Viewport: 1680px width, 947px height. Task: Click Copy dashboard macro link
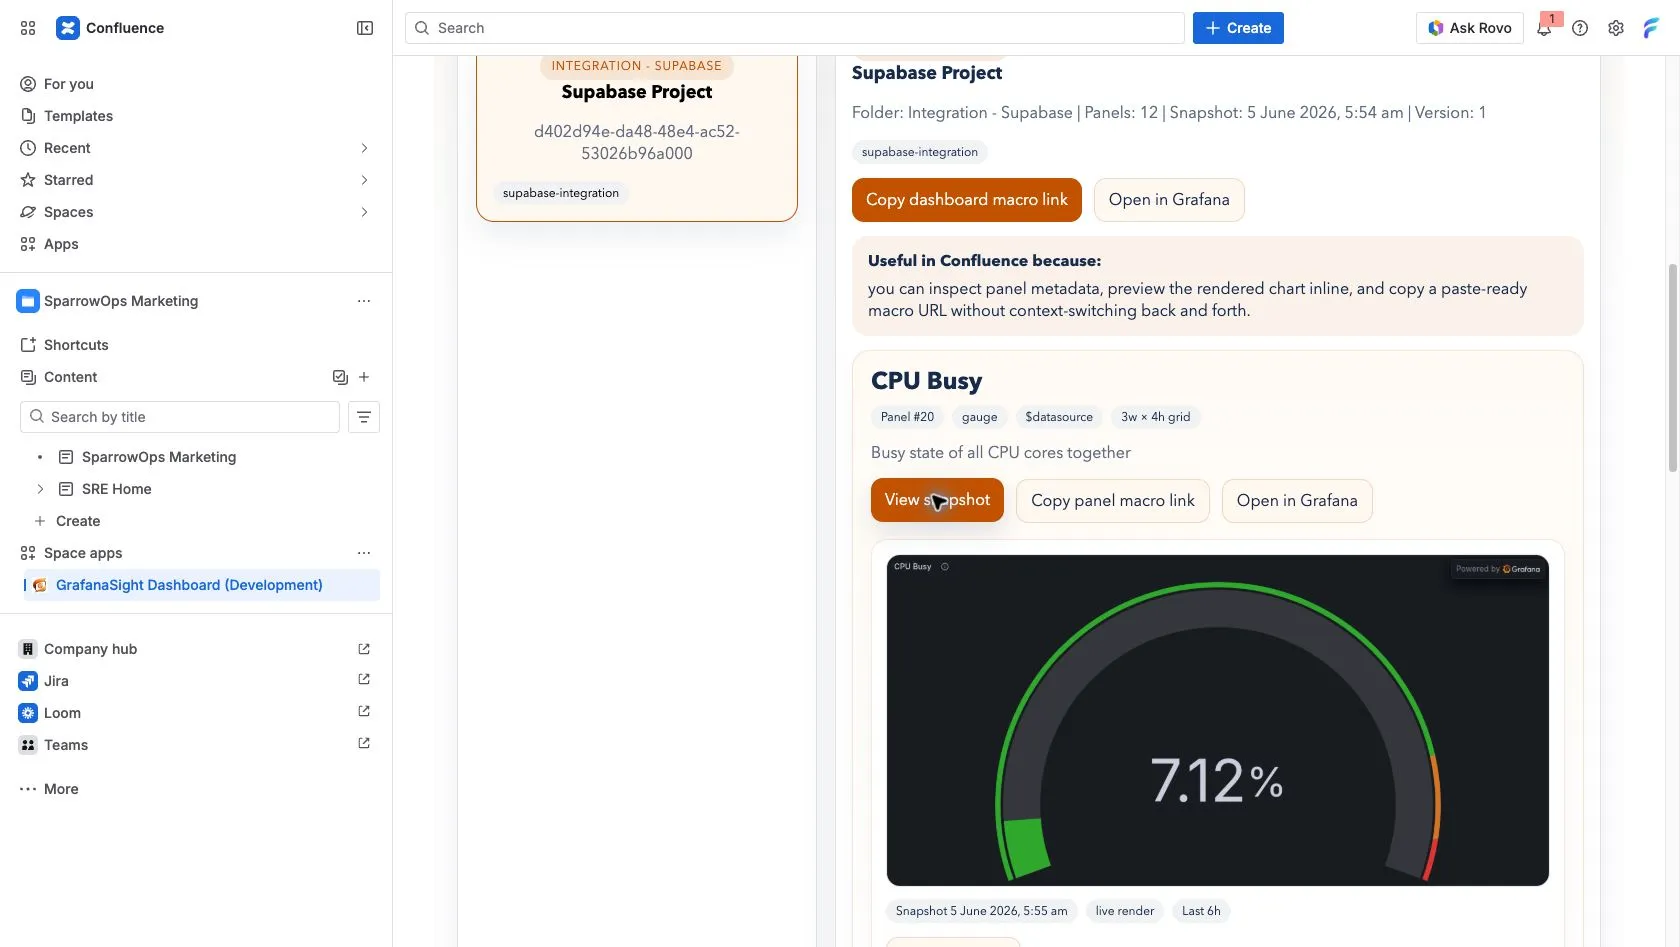click(967, 200)
